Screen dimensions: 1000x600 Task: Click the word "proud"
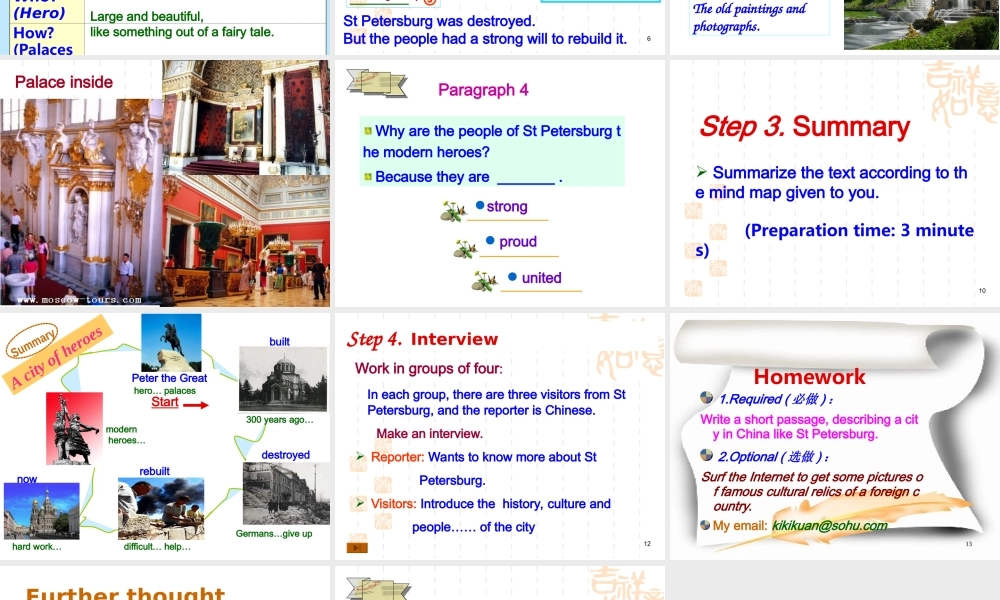coord(518,242)
